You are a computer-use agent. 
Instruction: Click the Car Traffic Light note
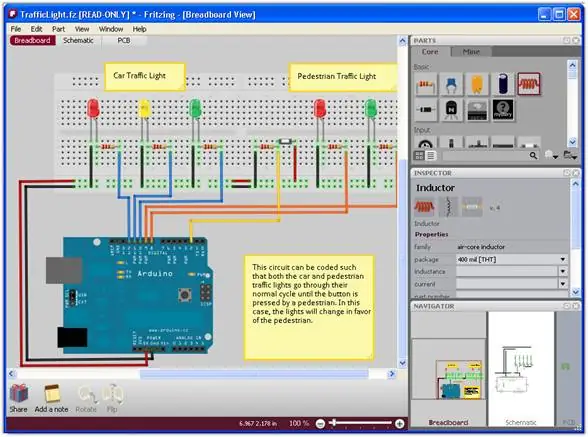[145, 77]
